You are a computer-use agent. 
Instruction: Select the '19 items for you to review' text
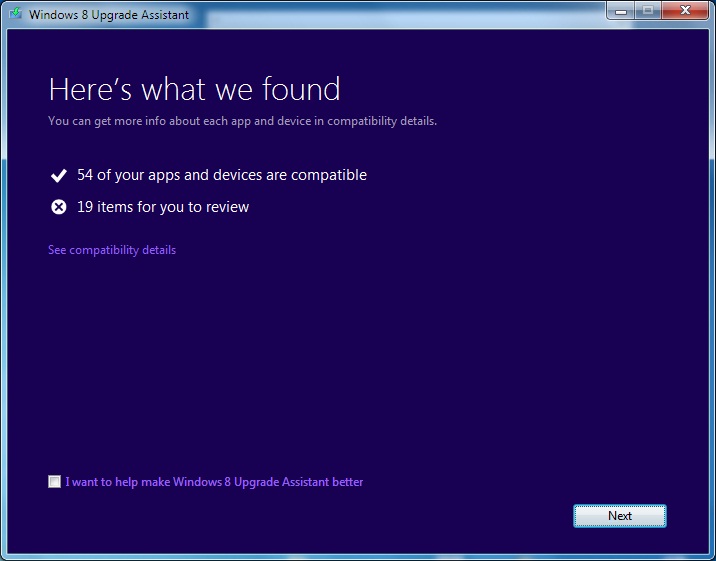pos(163,207)
